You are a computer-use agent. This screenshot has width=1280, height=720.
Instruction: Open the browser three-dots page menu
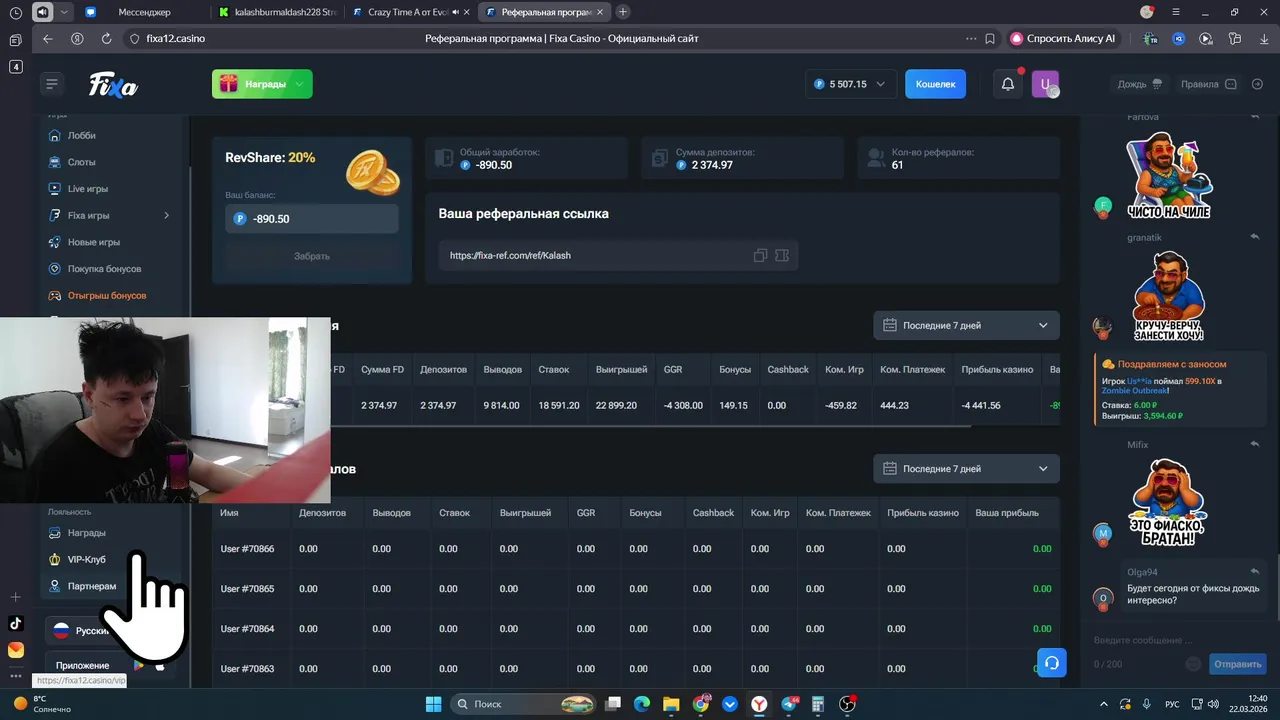(971, 38)
